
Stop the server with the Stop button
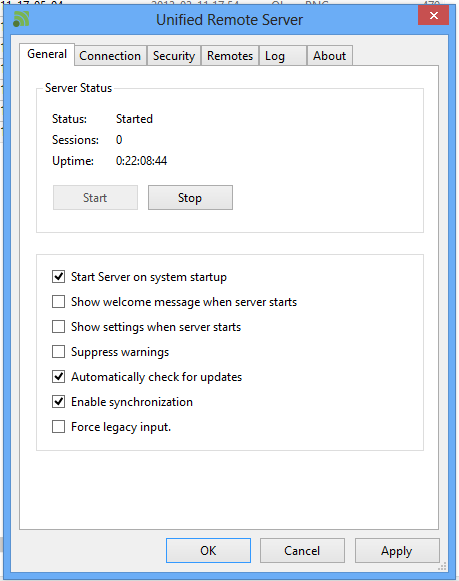190,198
